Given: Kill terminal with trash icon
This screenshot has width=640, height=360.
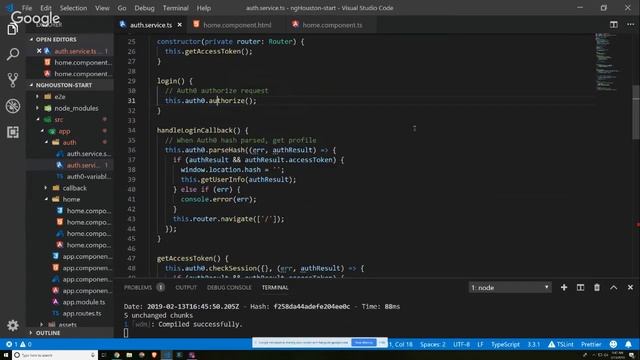Looking at the screenshot, I should click(x=597, y=287).
